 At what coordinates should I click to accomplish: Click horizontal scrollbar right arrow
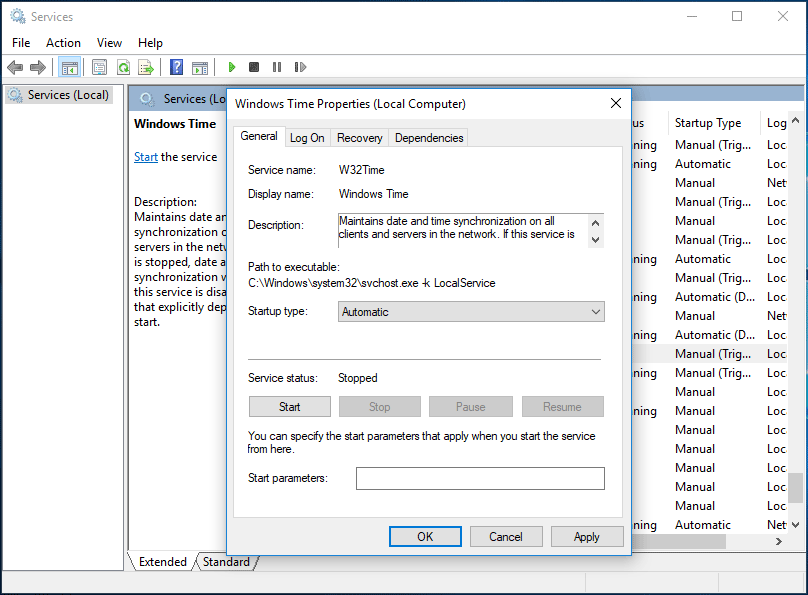pyautogui.click(x=779, y=541)
